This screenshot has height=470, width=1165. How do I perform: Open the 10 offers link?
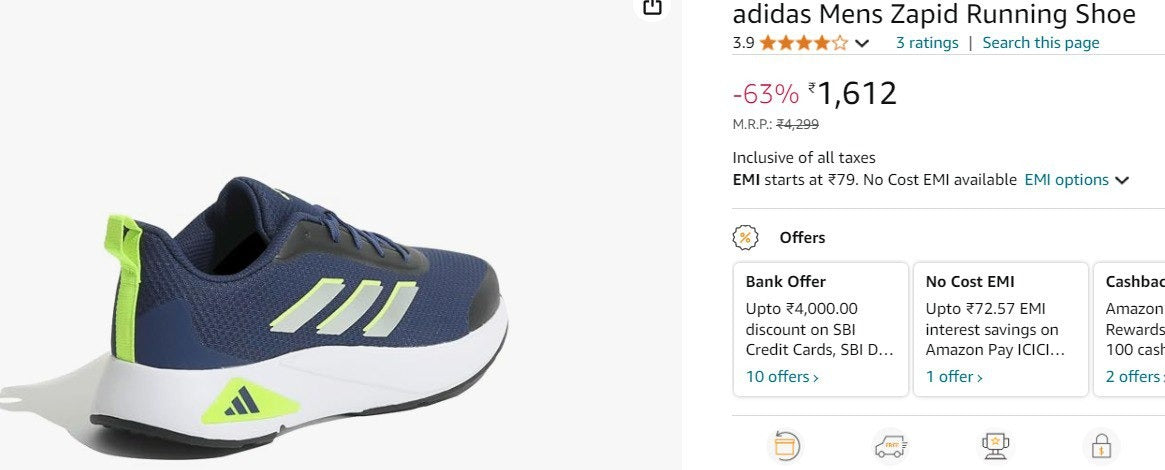[x=782, y=377]
